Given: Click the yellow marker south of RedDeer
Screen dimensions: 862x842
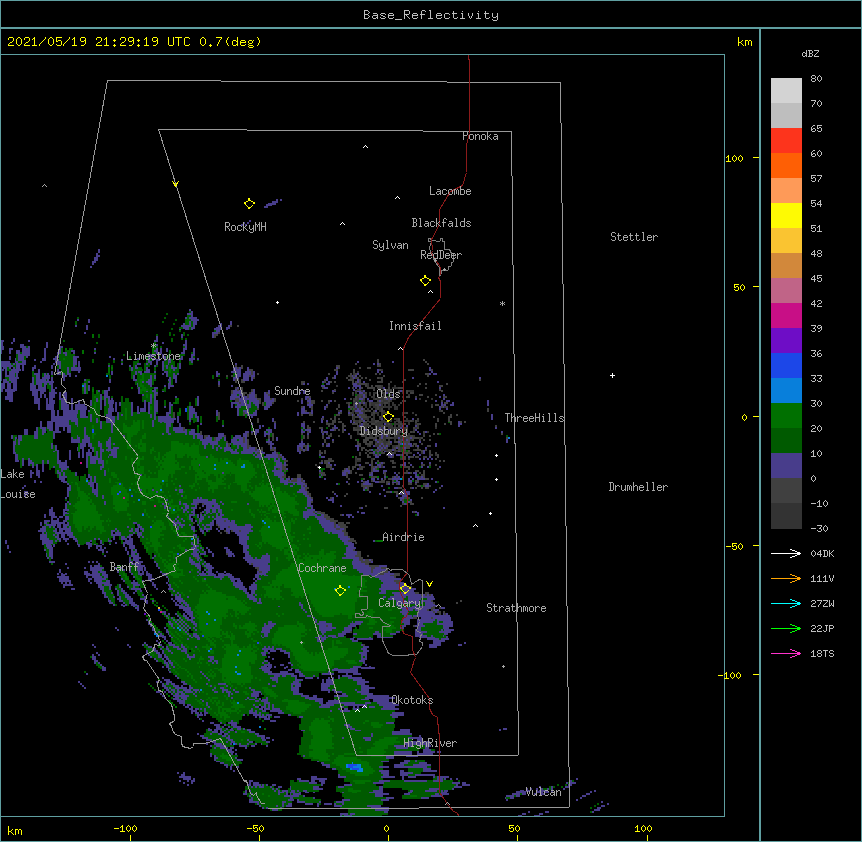Looking at the screenshot, I should [425, 281].
